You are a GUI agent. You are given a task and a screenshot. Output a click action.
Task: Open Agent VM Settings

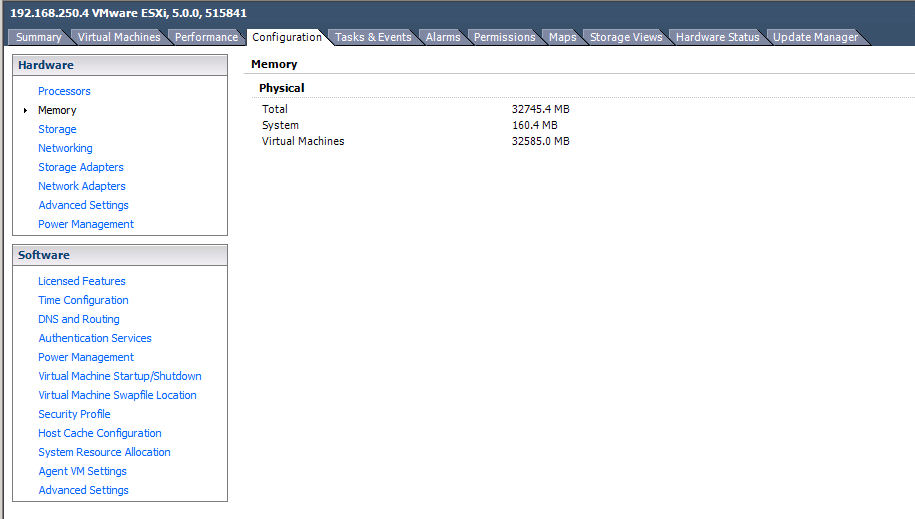click(x=82, y=471)
